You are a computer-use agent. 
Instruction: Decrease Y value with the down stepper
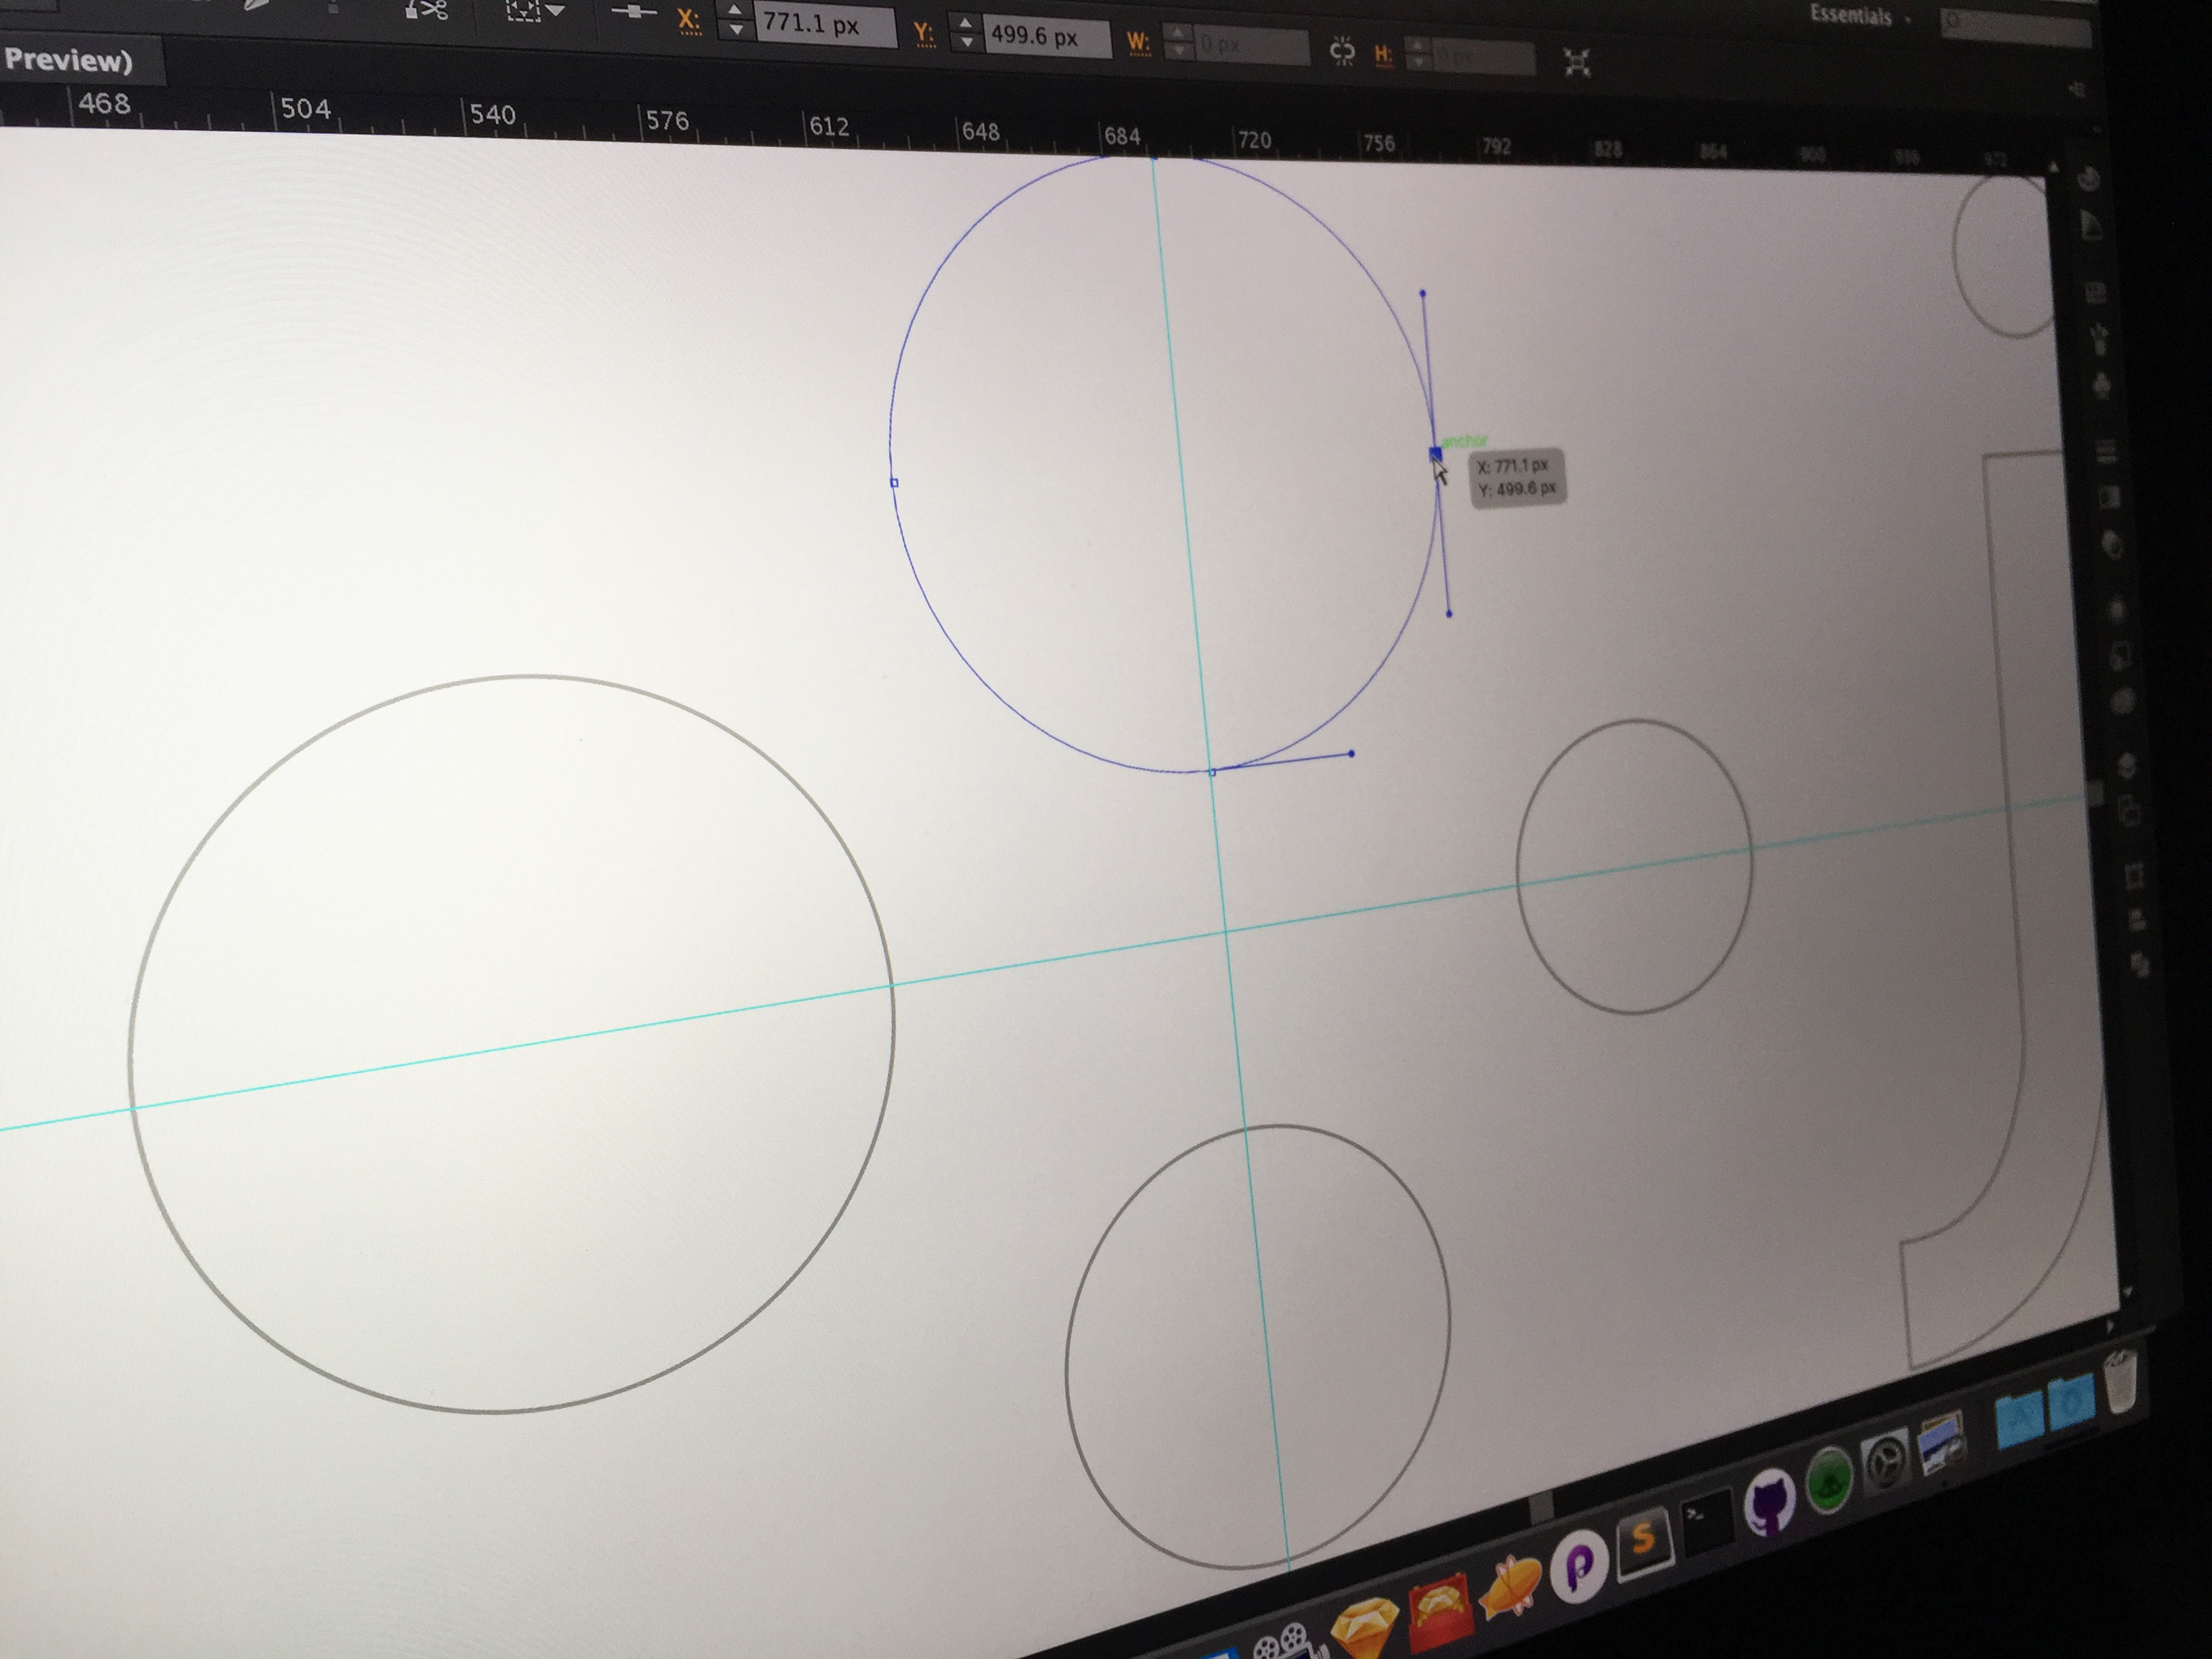pyautogui.click(x=966, y=42)
